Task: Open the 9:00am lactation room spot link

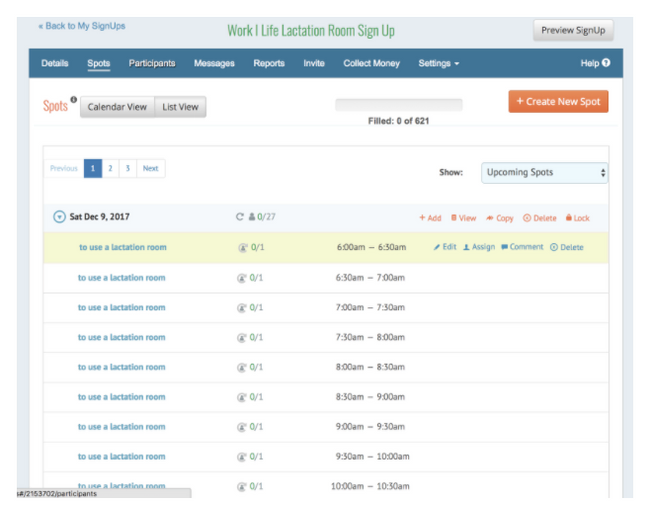Action: point(121,427)
